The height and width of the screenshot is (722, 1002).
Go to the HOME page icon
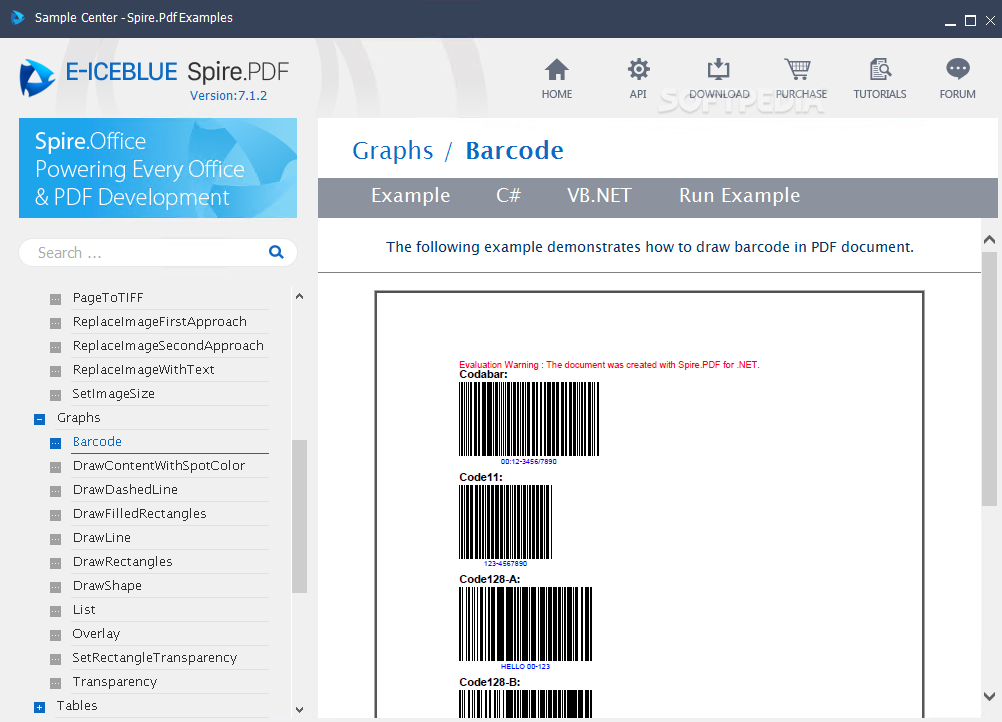tap(557, 70)
